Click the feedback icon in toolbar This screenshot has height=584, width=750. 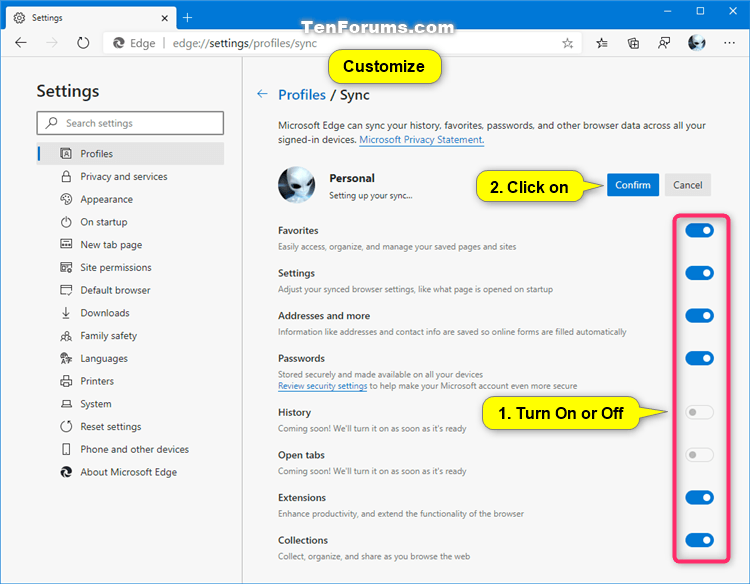click(x=664, y=44)
